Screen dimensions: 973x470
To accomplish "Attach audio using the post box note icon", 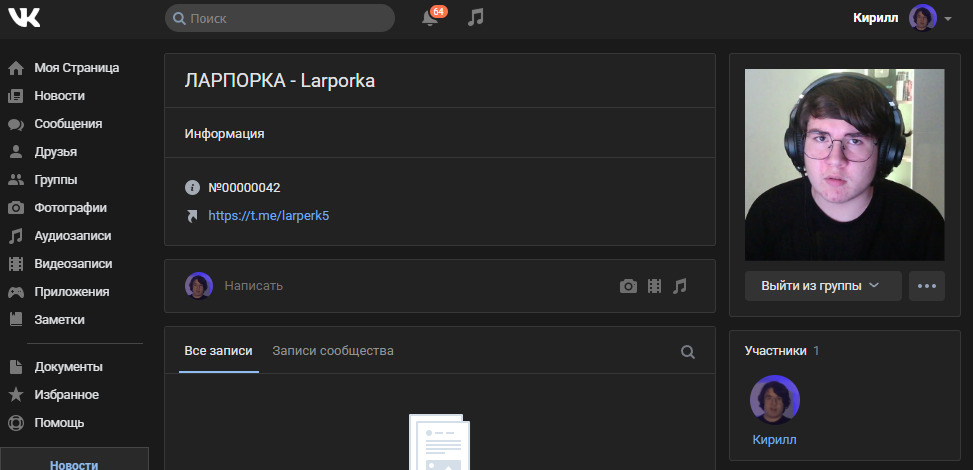I will pyautogui.click(x=680, y=286).
